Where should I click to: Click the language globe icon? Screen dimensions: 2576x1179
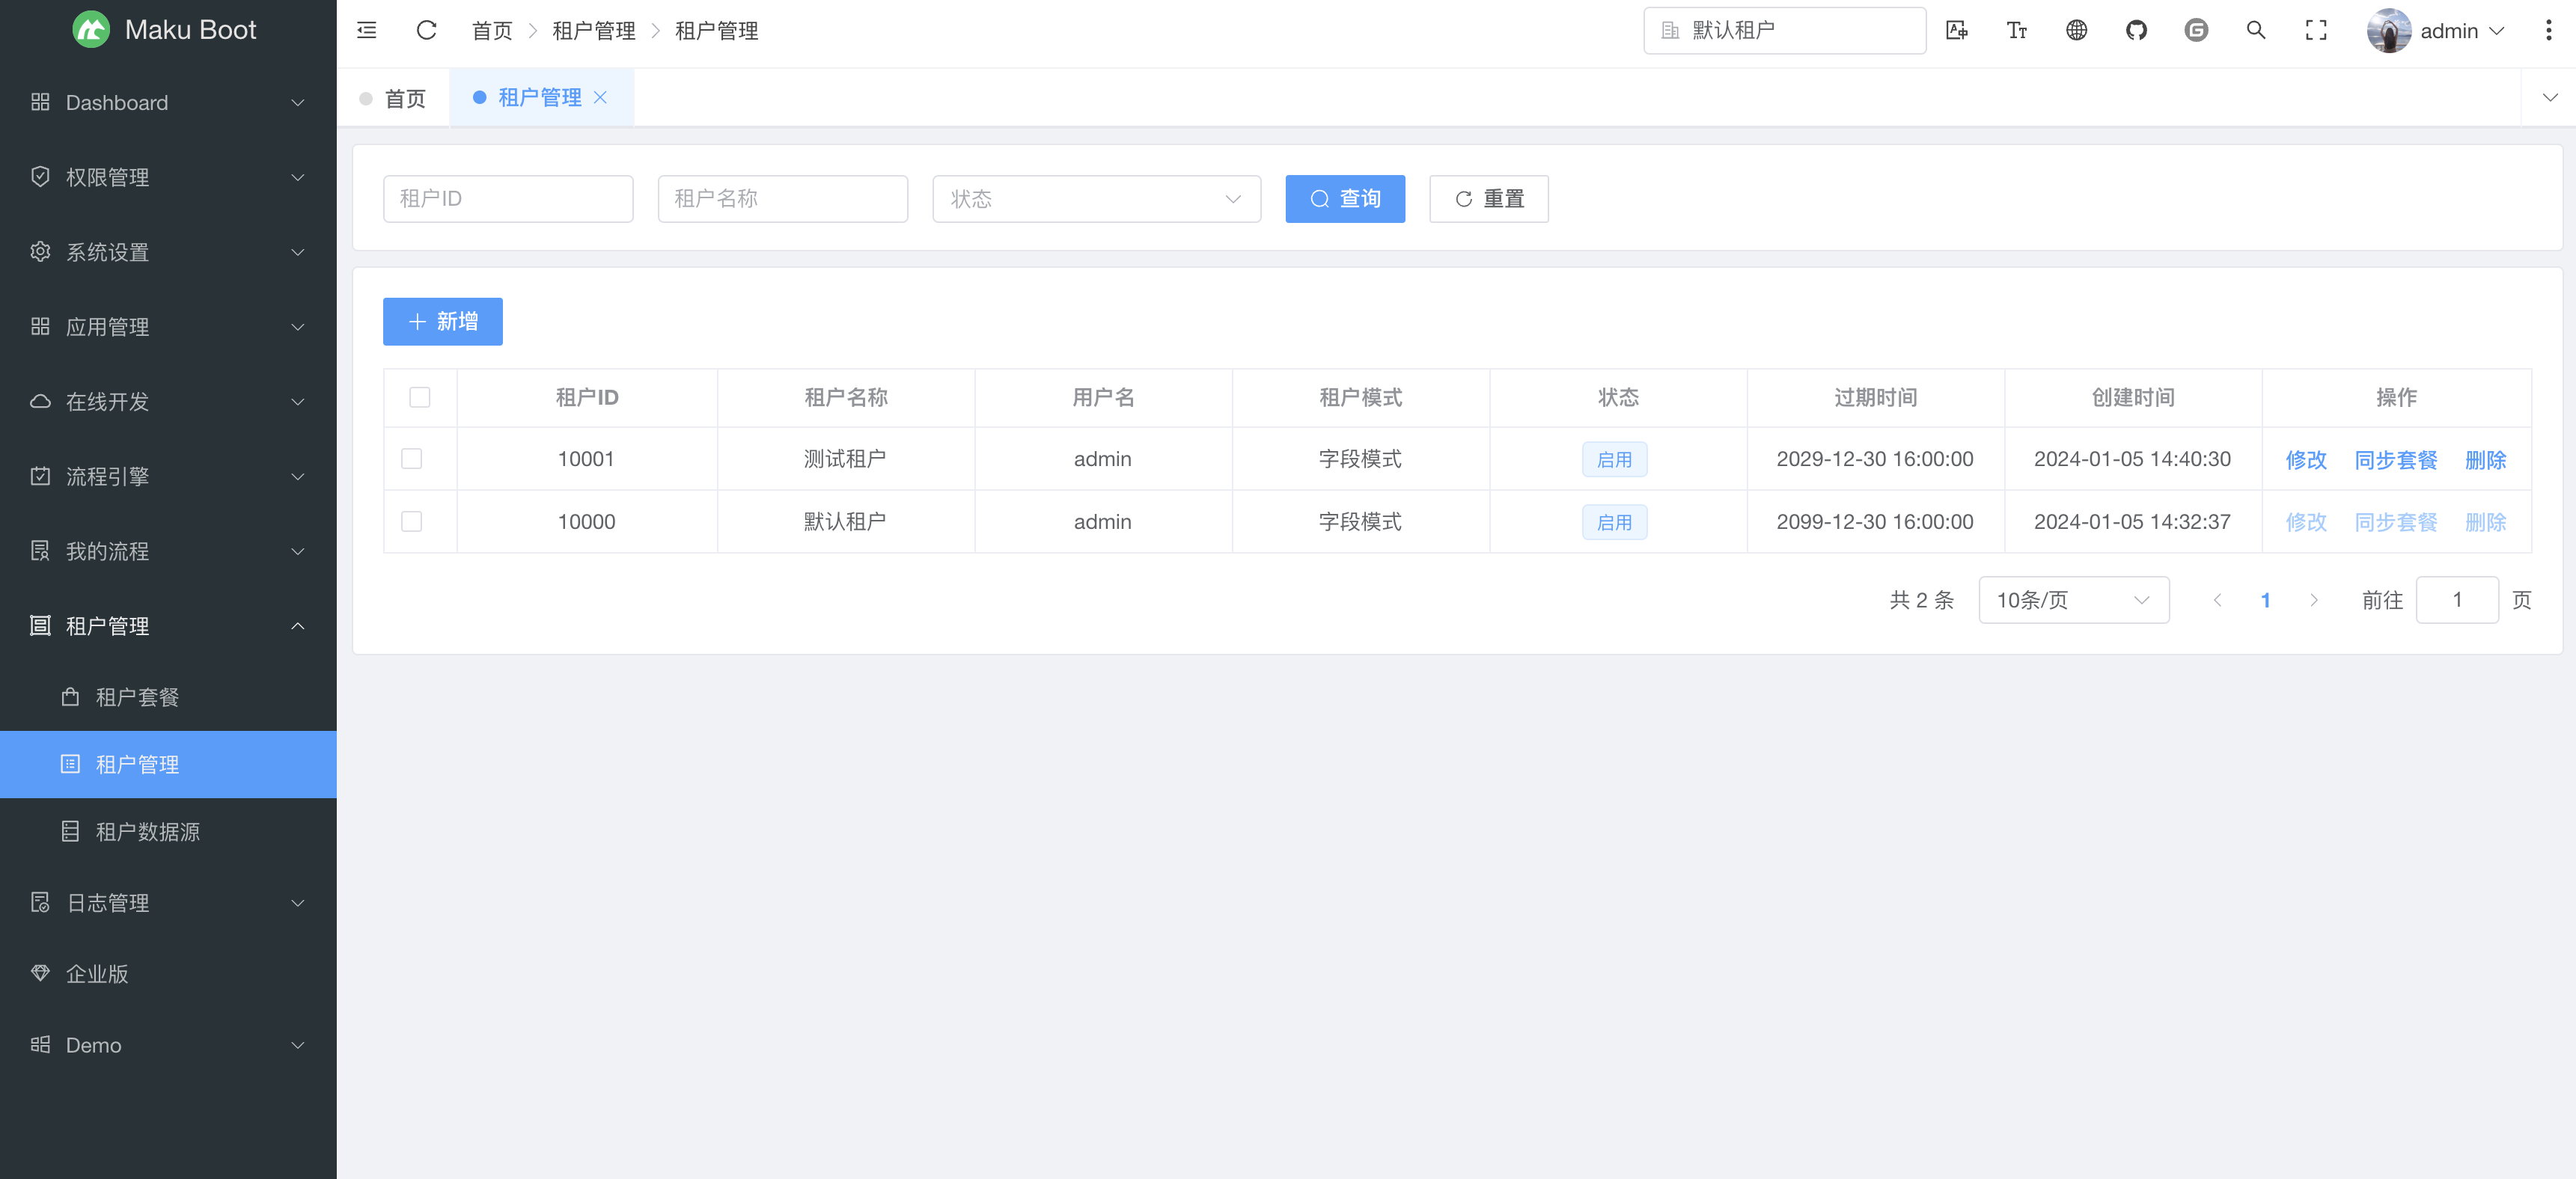tap(2076, 30)
